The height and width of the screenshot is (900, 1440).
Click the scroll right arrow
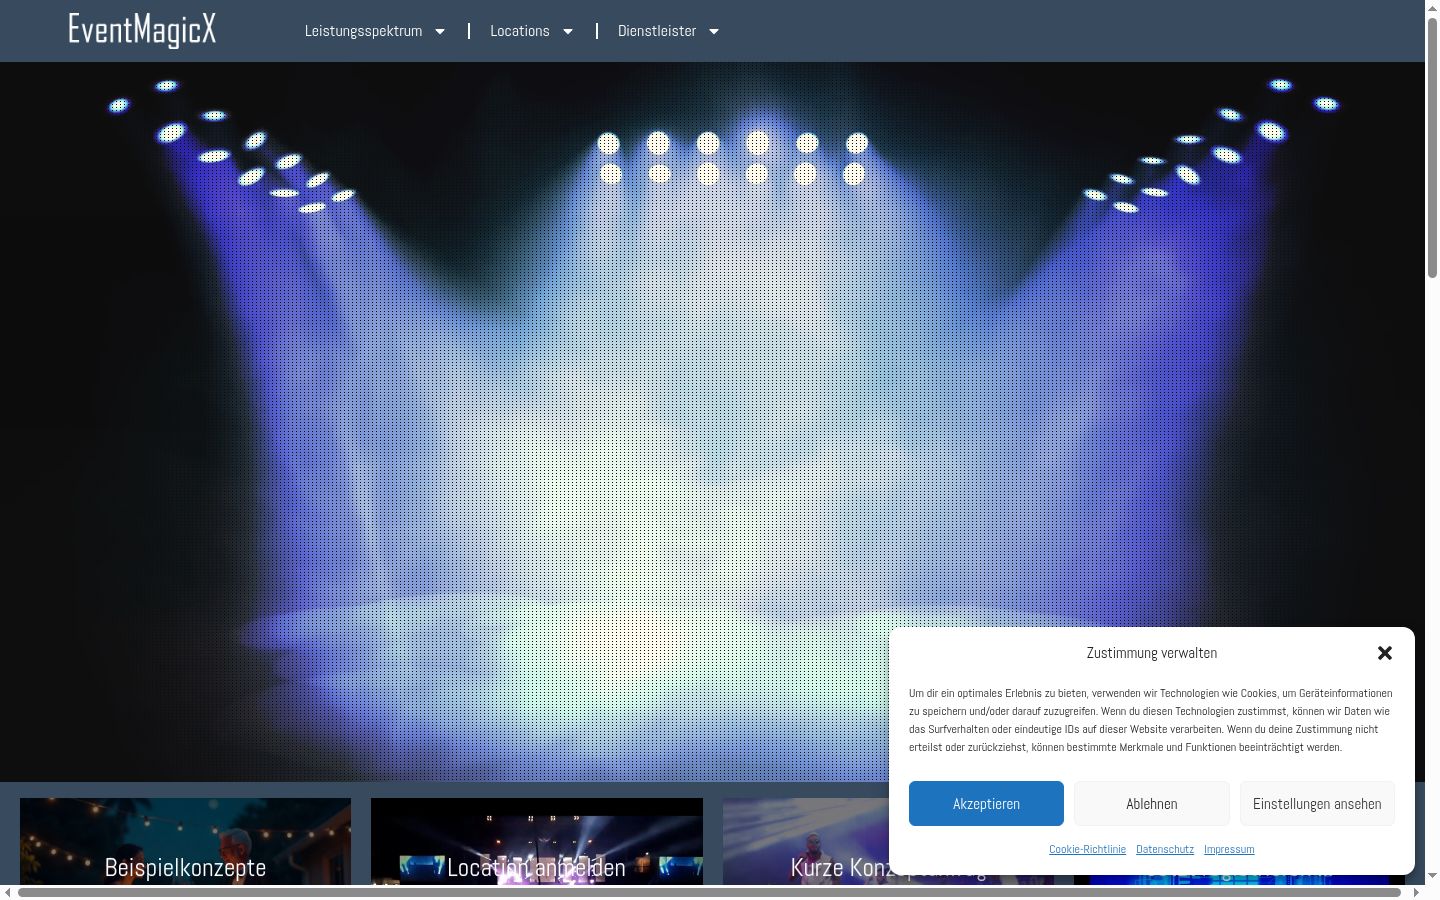(1416, 892)
